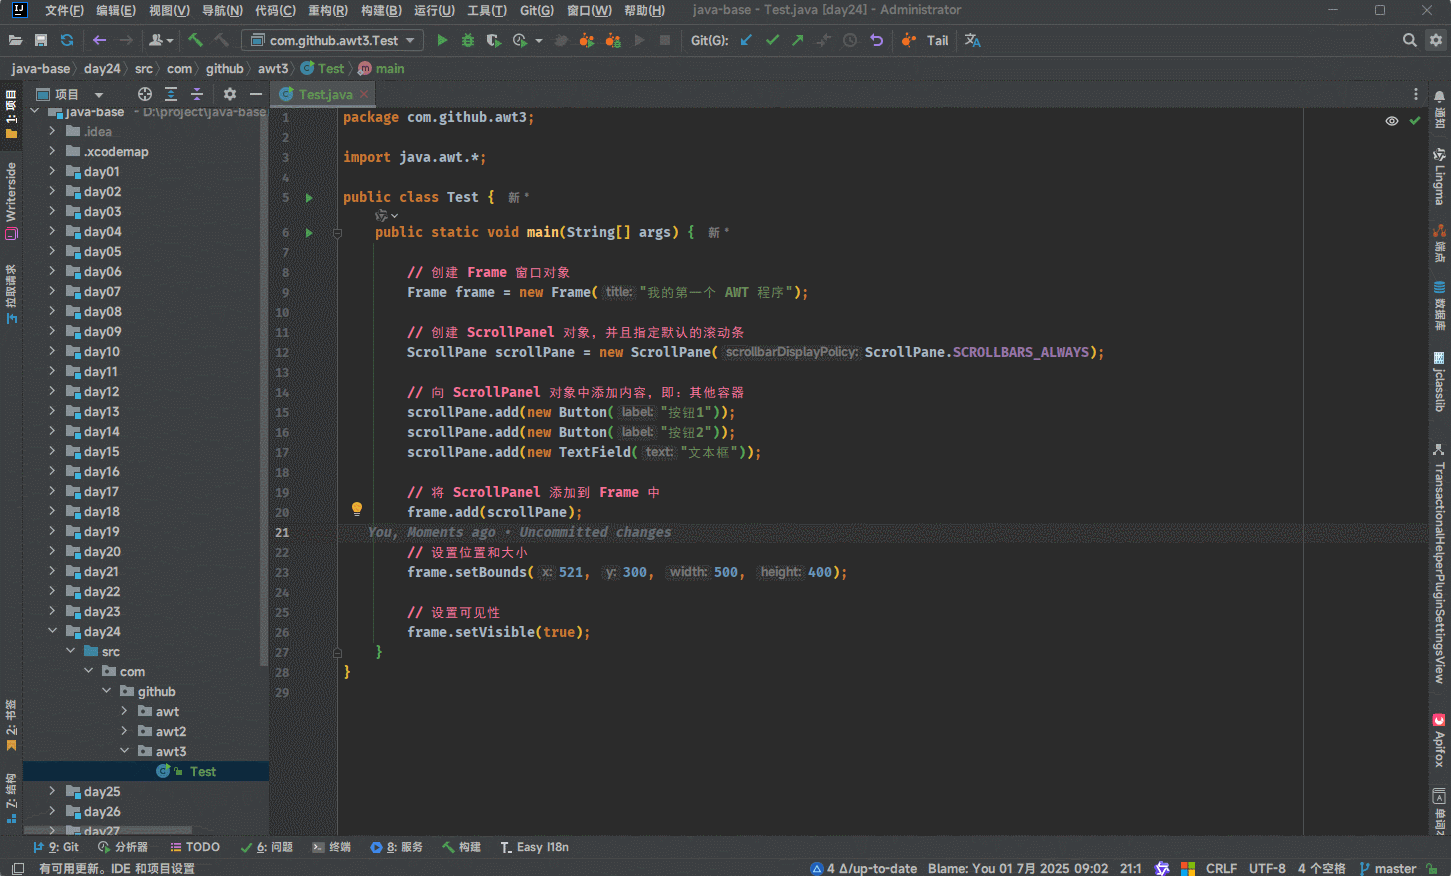Expand the day25 folder in project tree

click(52, 791)
